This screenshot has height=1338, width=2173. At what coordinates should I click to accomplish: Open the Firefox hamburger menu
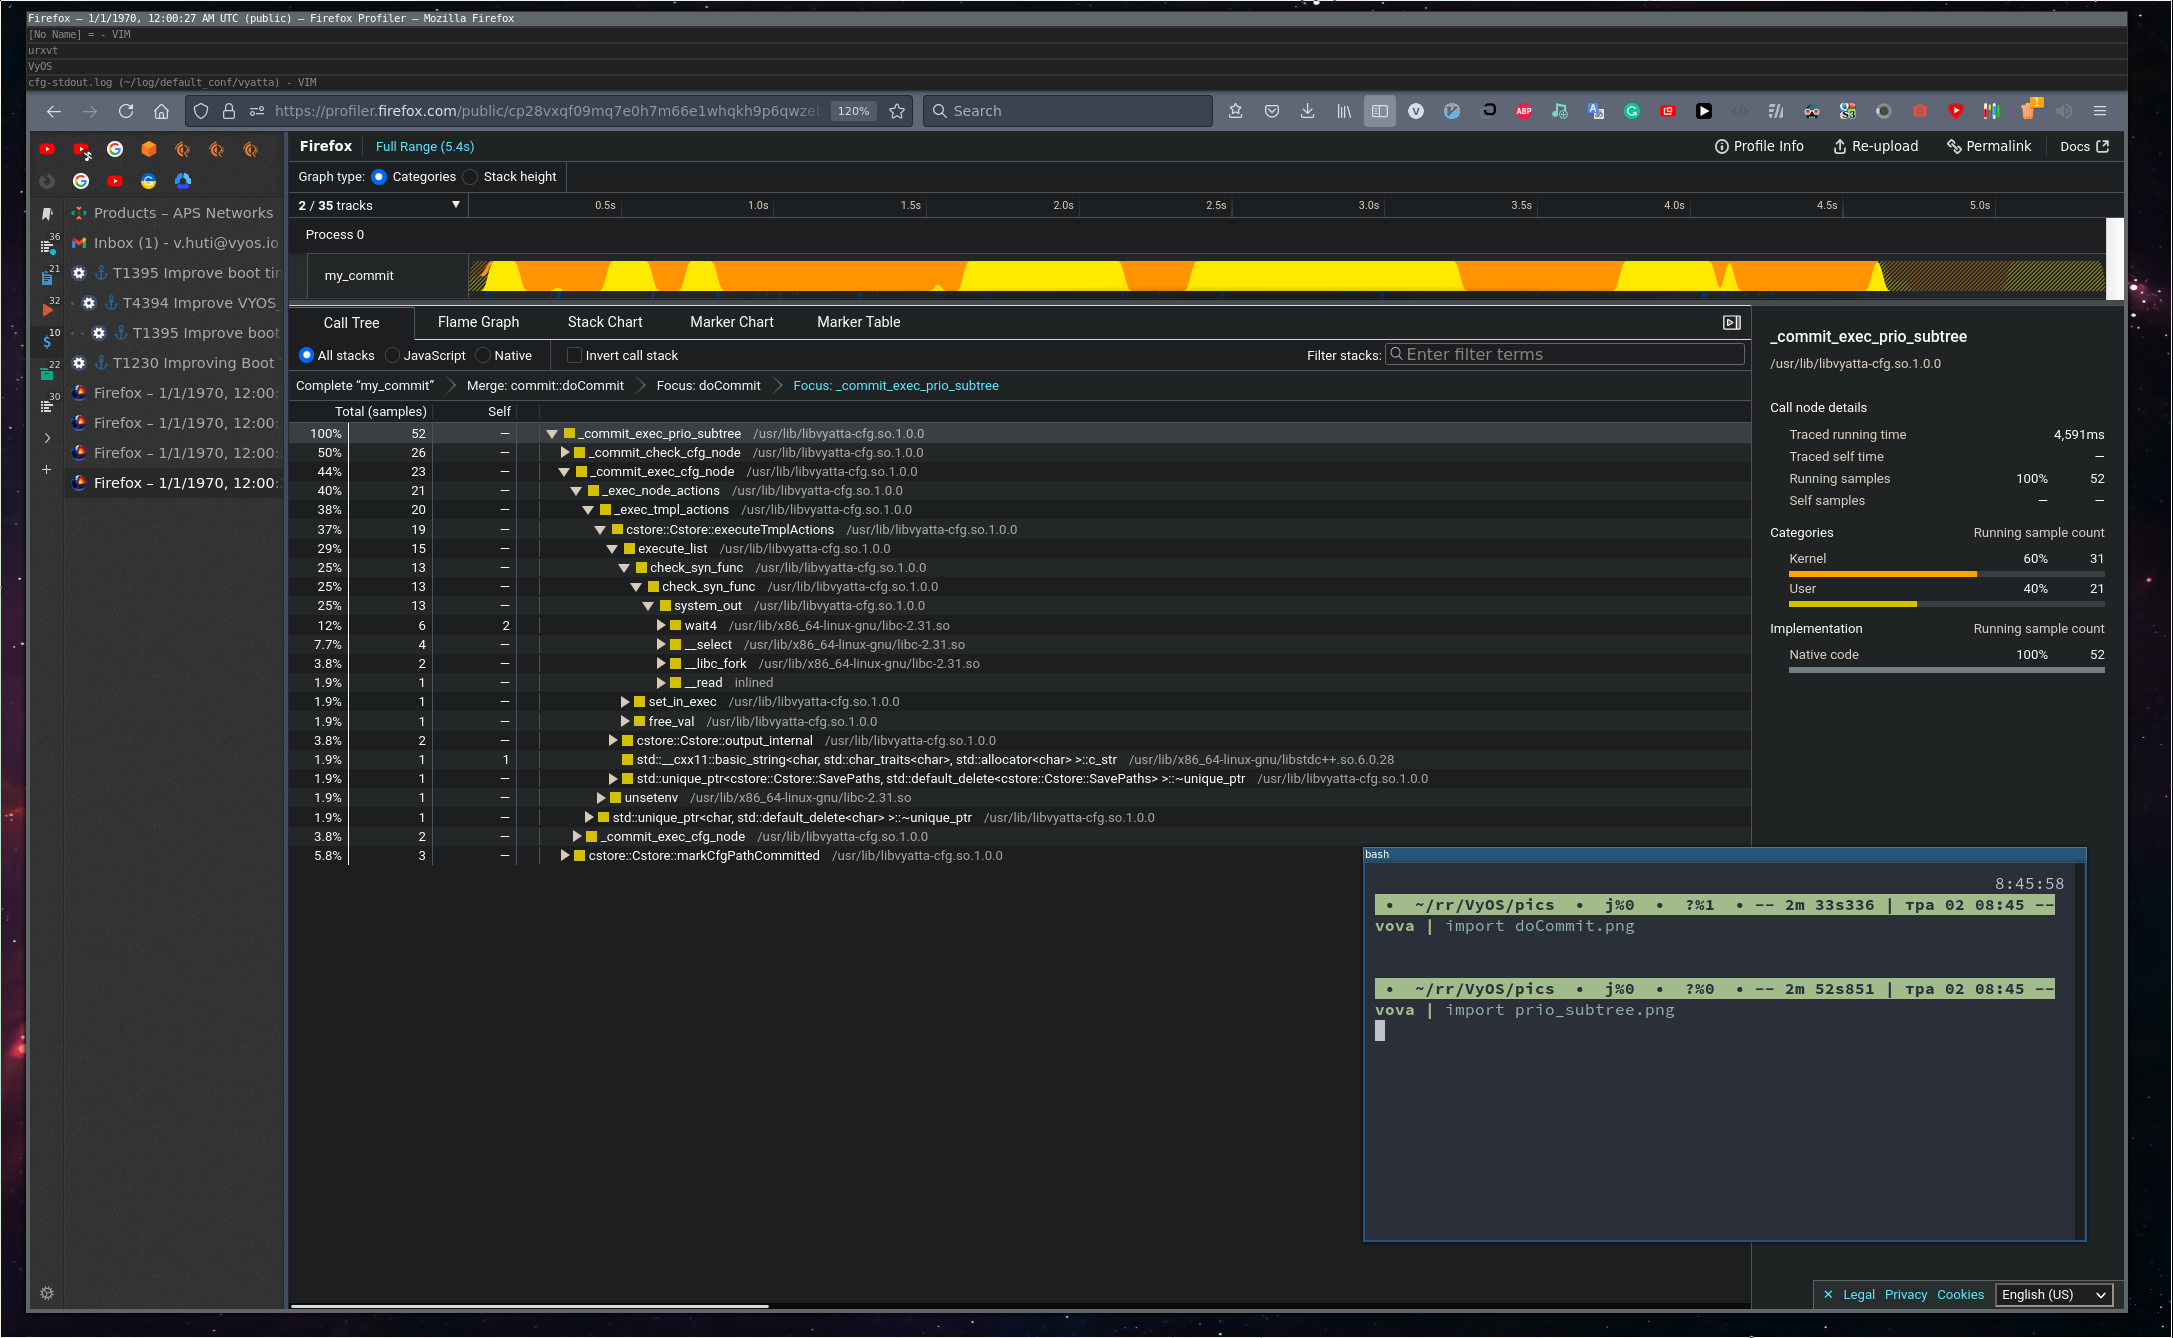[2100, 111]
